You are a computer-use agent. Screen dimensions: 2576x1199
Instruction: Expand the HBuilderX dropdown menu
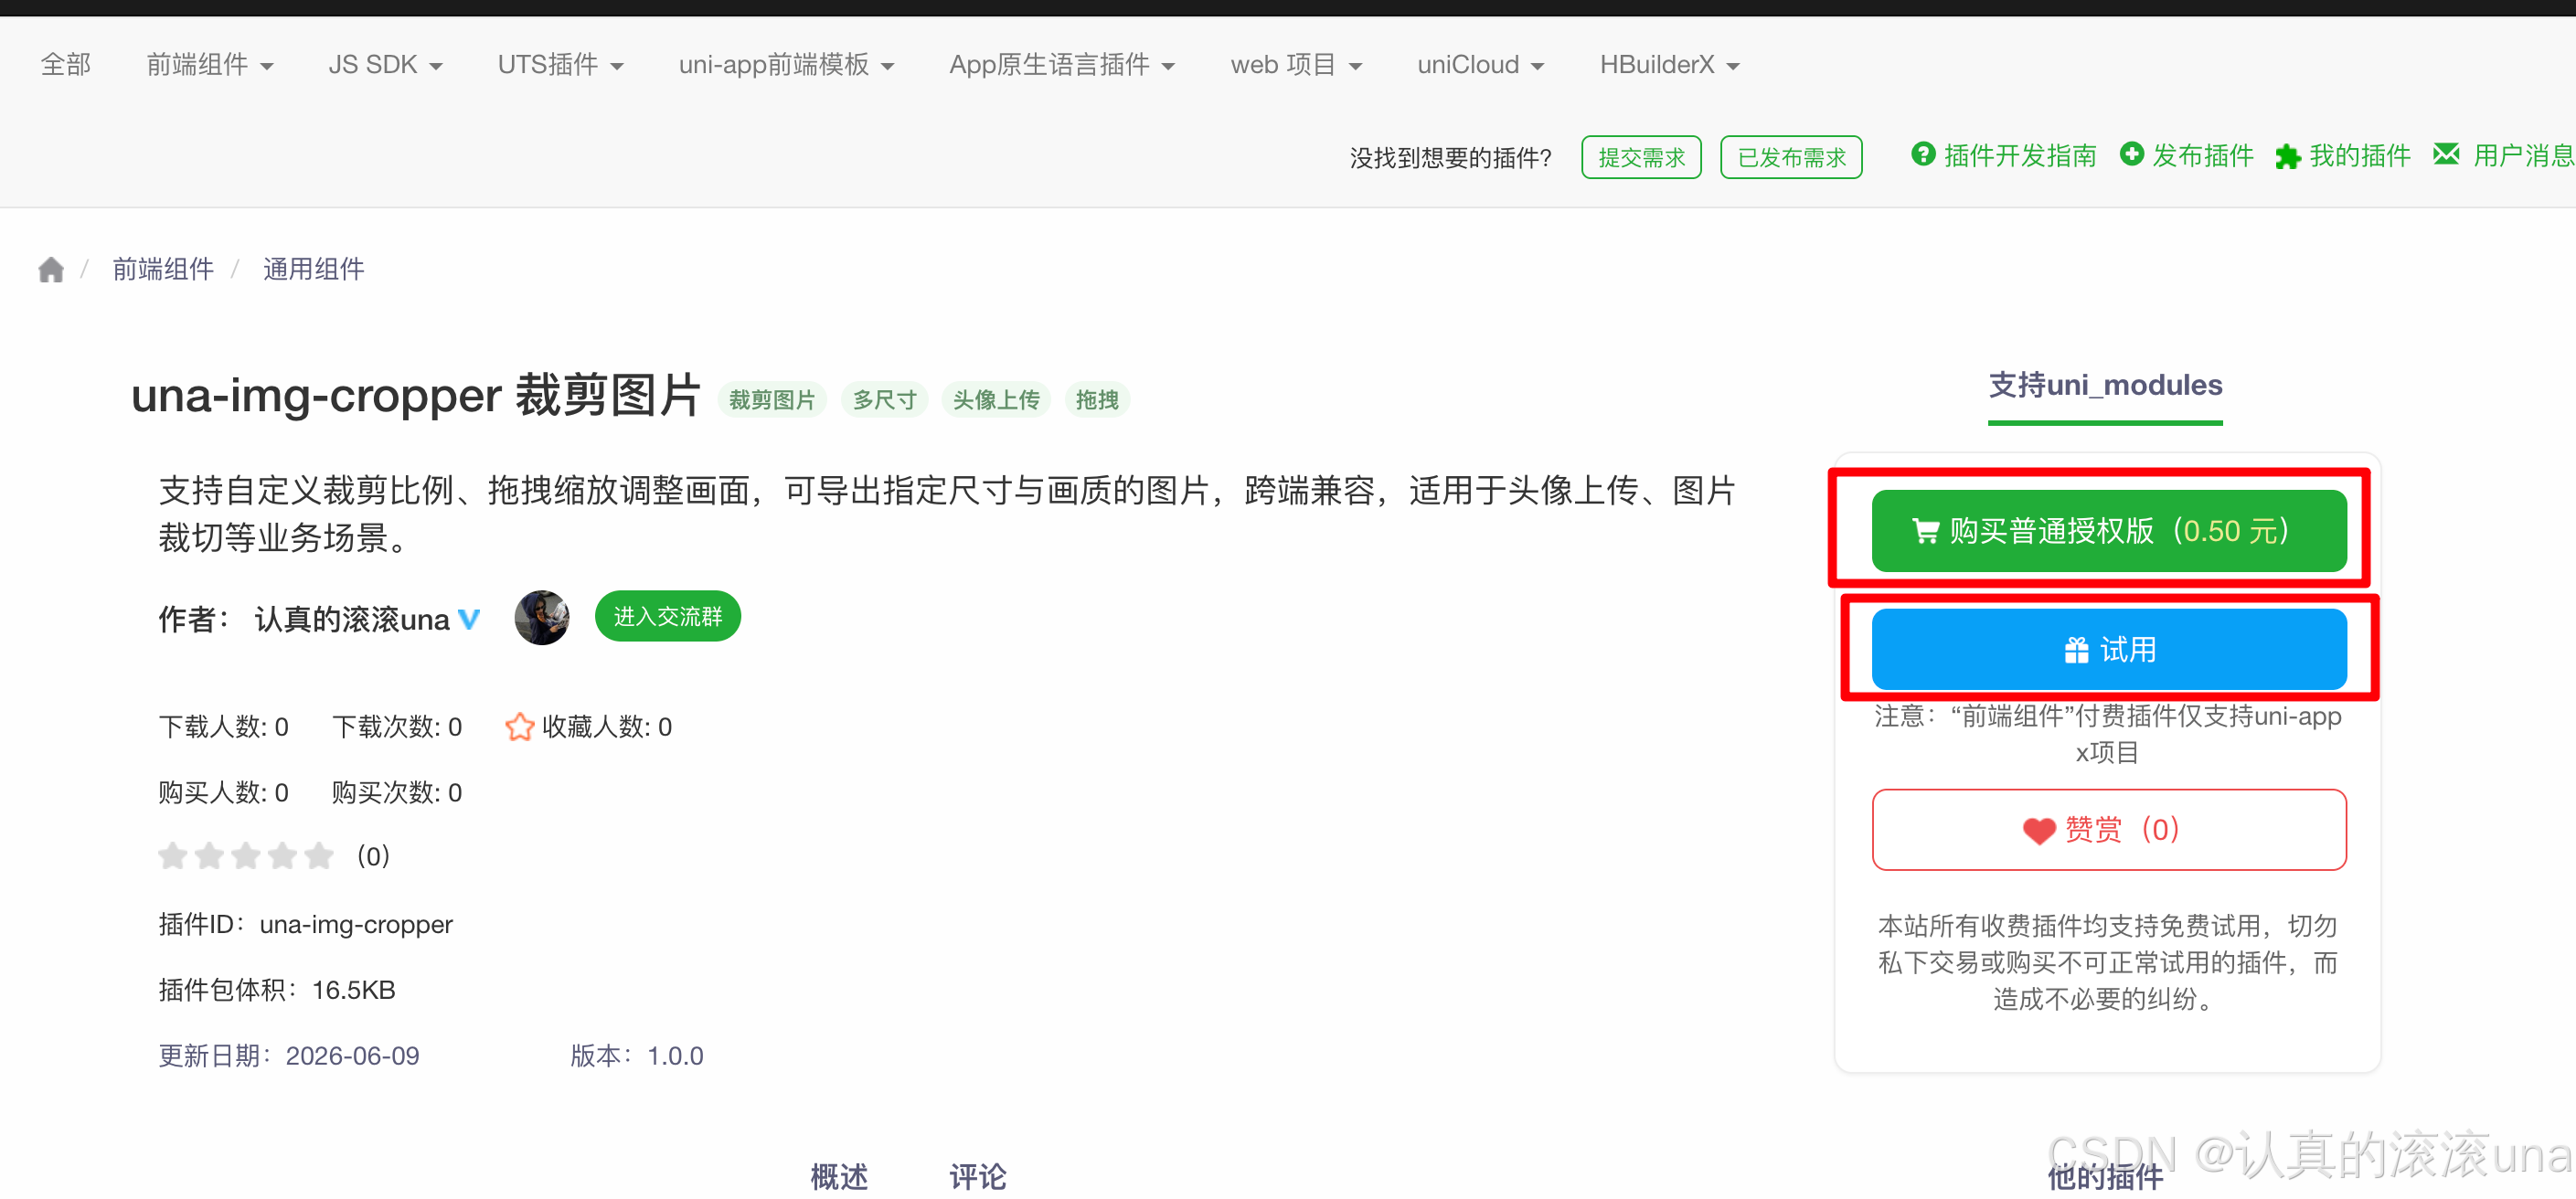tap(1669, 65)
